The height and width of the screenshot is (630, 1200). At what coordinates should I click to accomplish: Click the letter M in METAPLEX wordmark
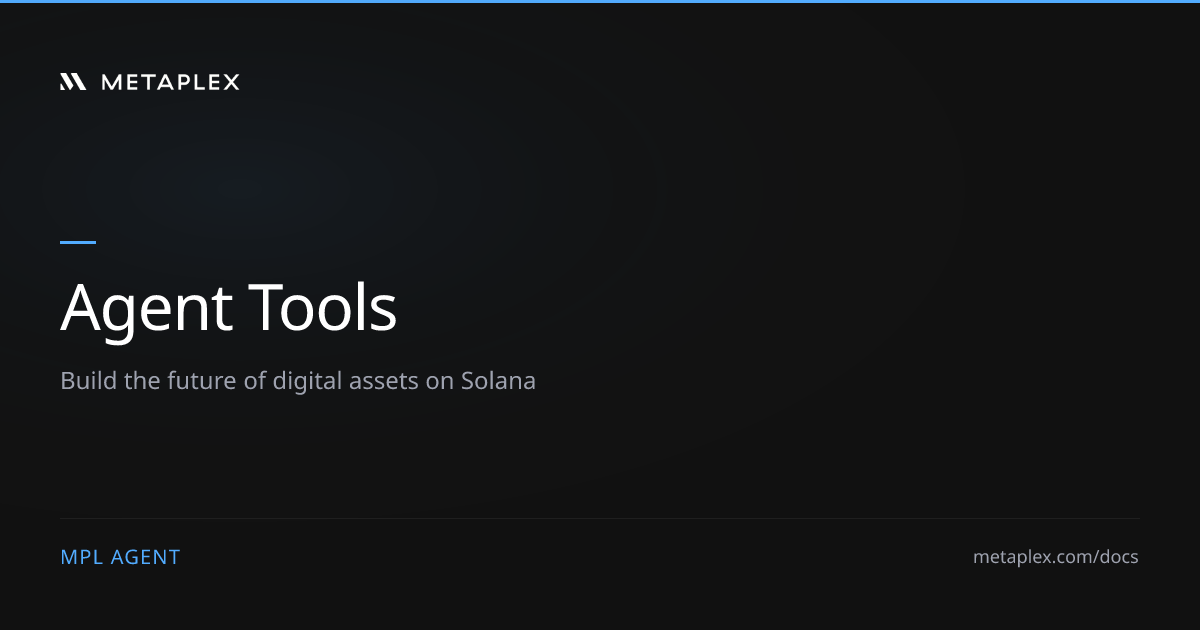click(x=110, y=82)
